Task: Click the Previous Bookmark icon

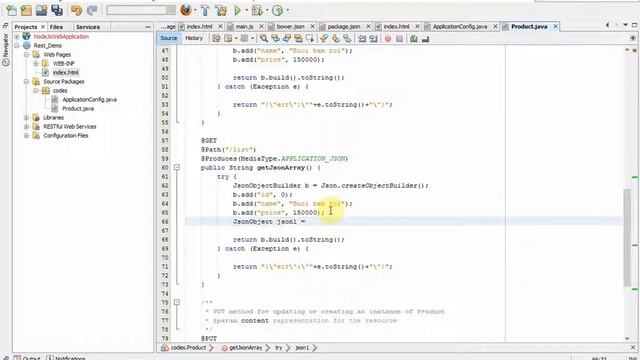Action: pos(324,38)
